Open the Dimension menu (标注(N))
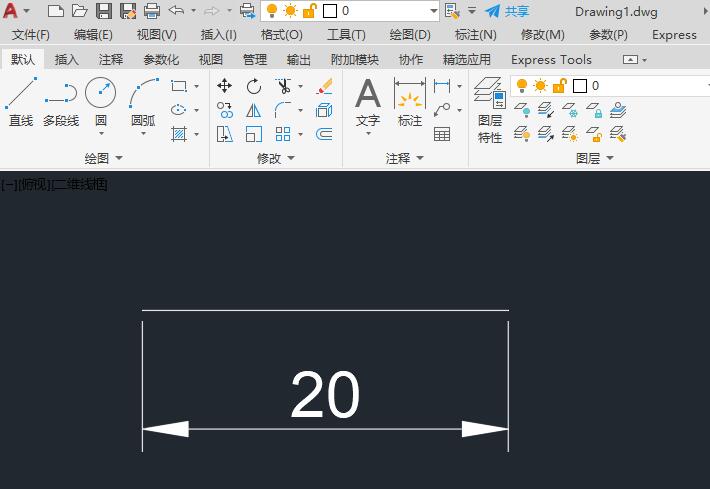The height and width of the screenshot is (489, 710). (x=475, y=35)
